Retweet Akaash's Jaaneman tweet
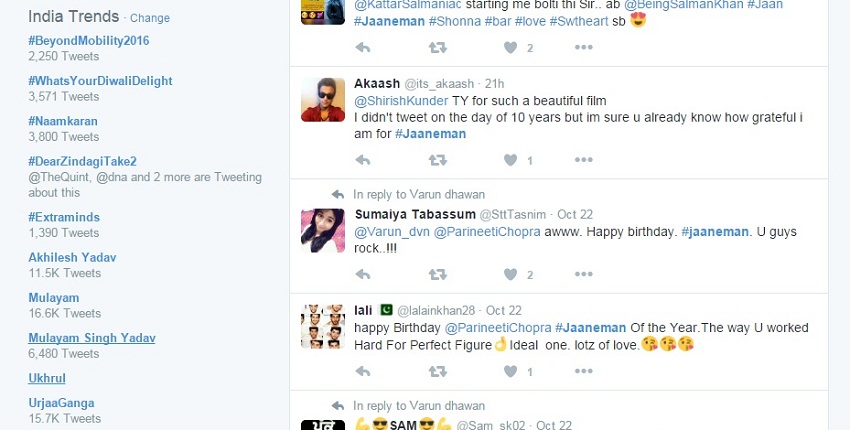 (x=437, y=160)
